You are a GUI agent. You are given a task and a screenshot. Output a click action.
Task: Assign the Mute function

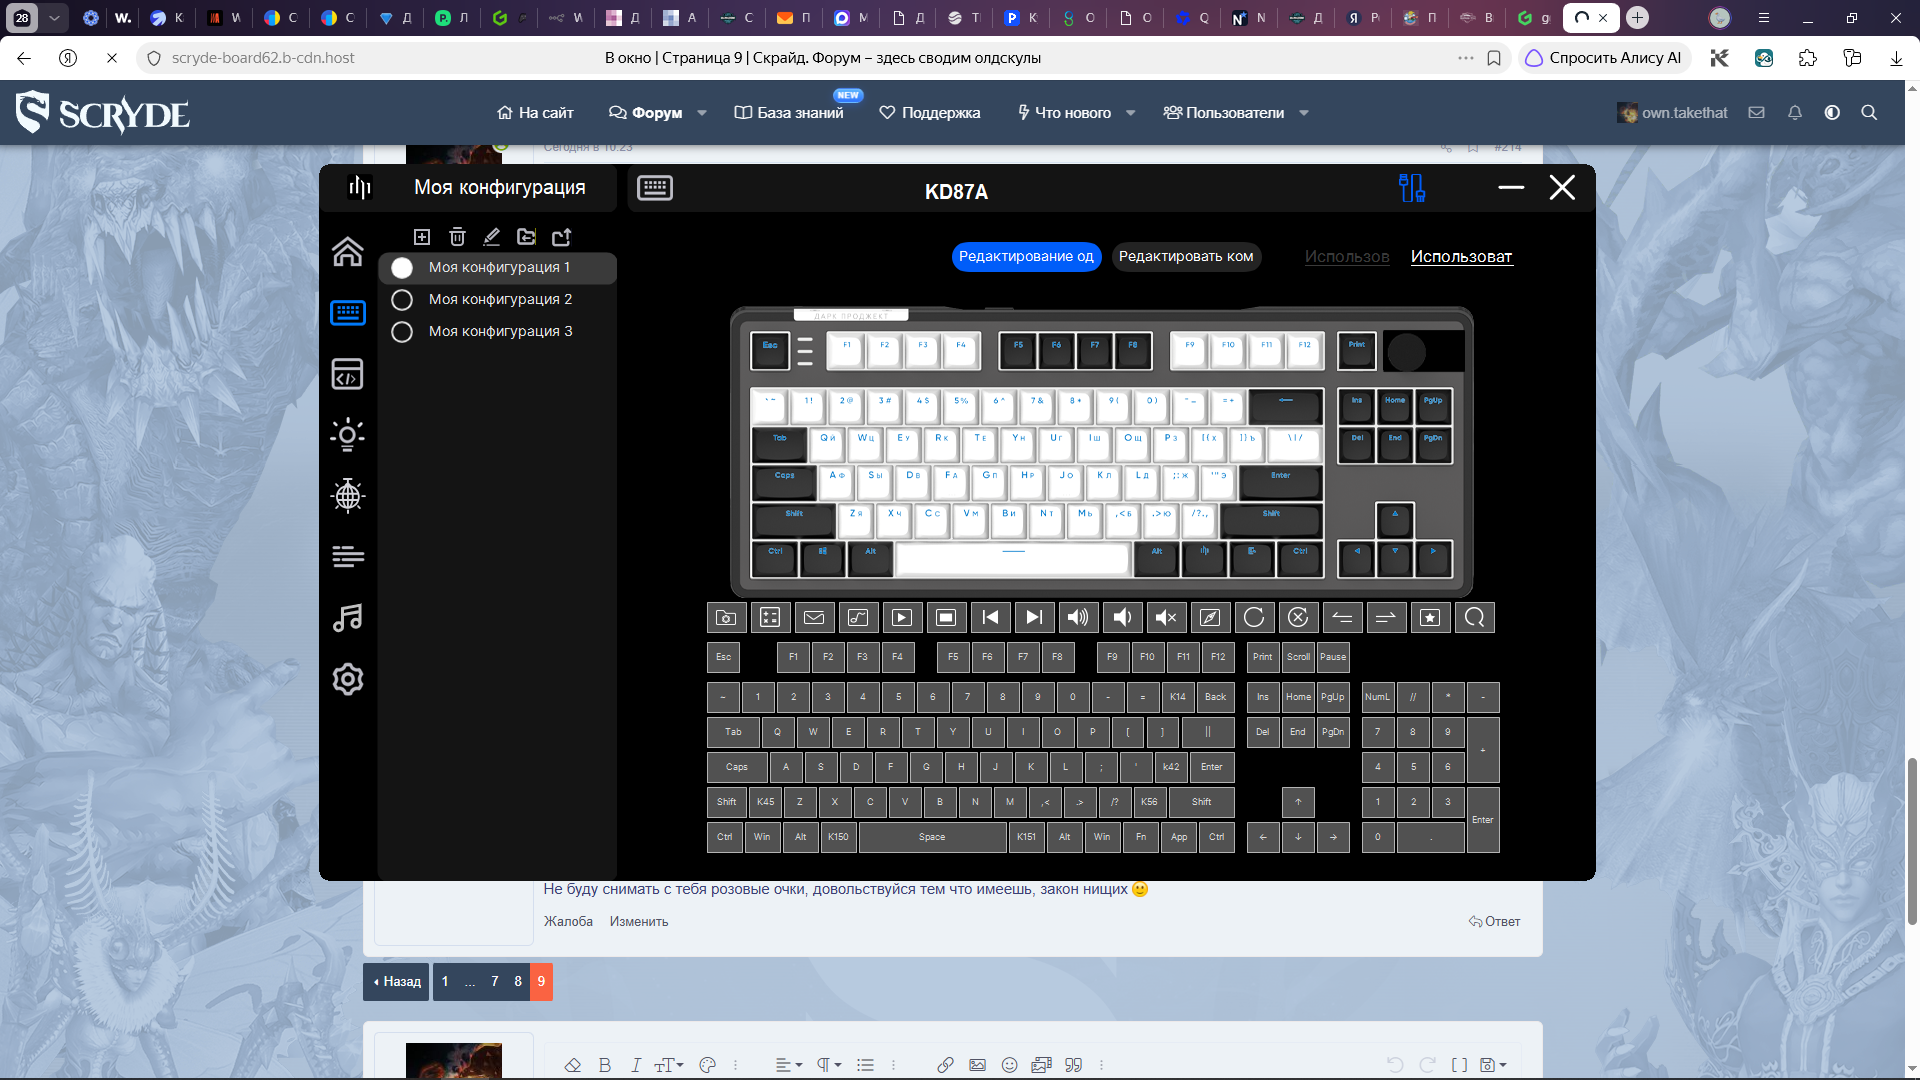[x=1166, y=617]
